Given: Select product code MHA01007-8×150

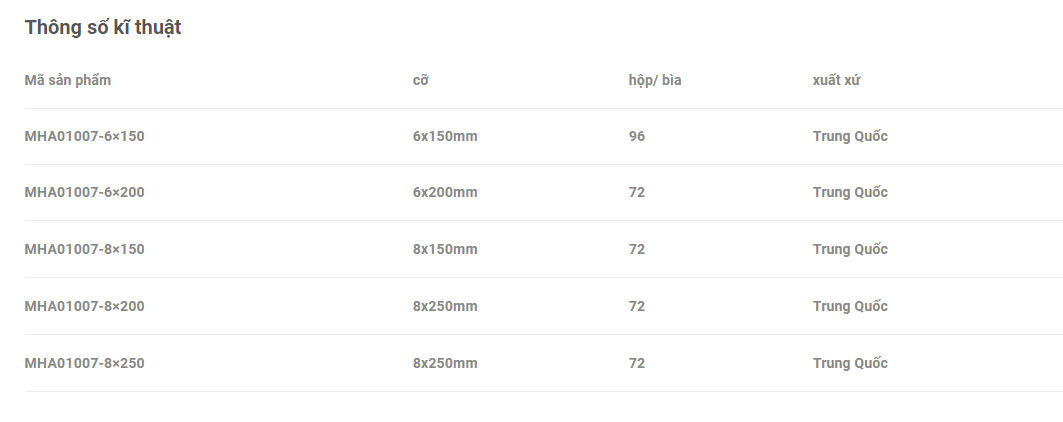Looking at the screenshot, I should pos(84,250).
